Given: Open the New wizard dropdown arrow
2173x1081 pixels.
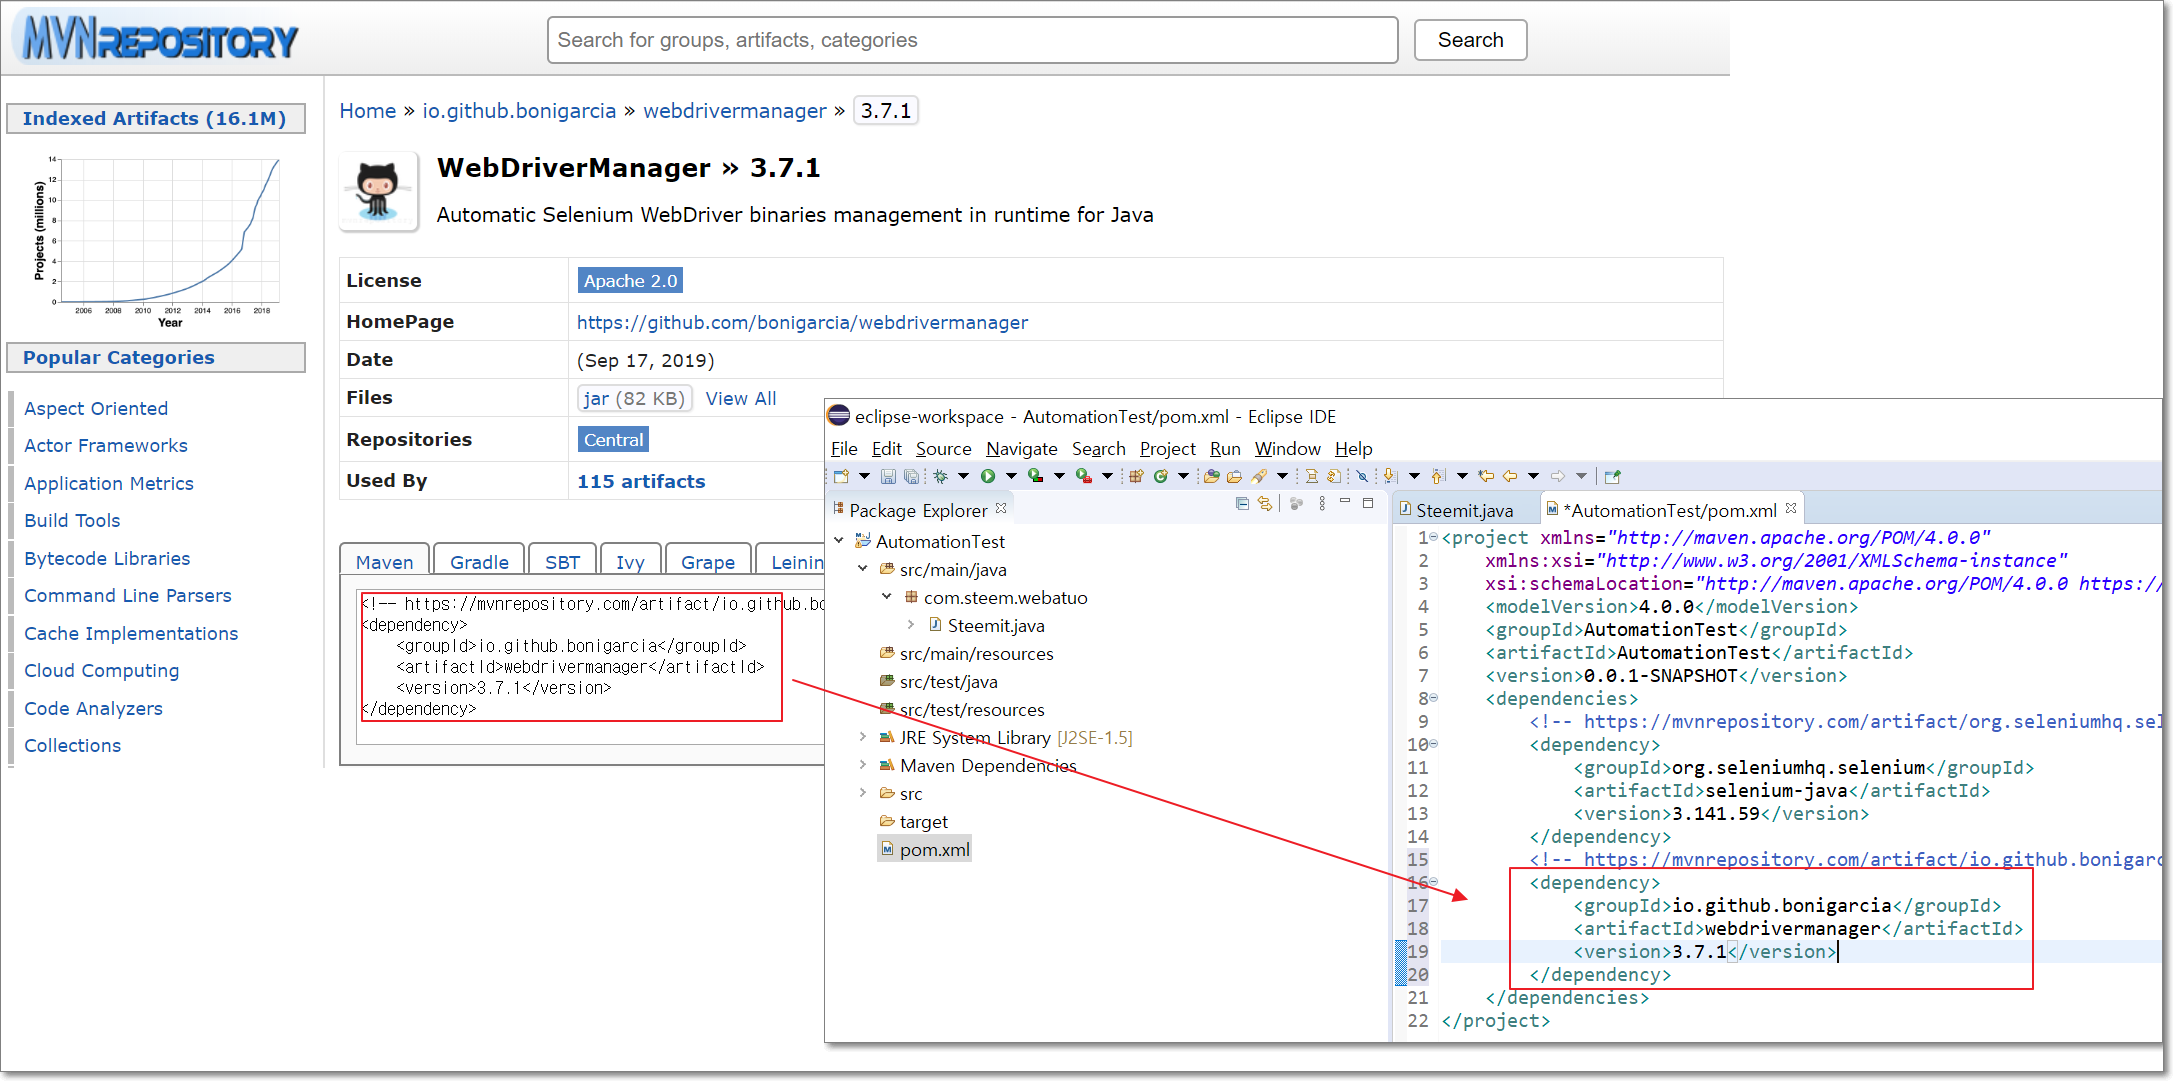Looking at the screenshot, I should (864, 476).
